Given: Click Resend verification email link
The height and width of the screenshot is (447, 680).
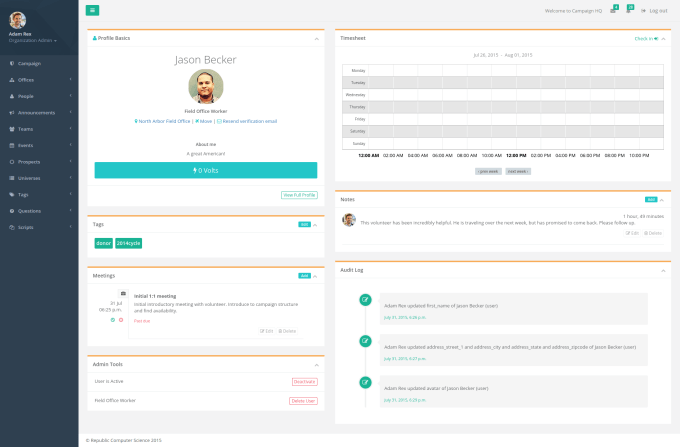Looking at the screenshot, I should pyautogui.click(x=247, y=121).
